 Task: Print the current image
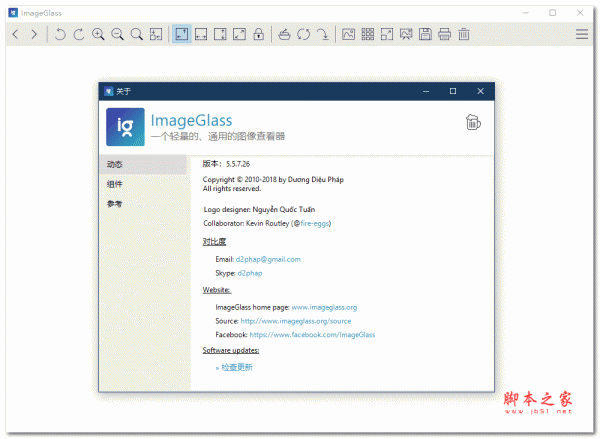click(444, 34)
